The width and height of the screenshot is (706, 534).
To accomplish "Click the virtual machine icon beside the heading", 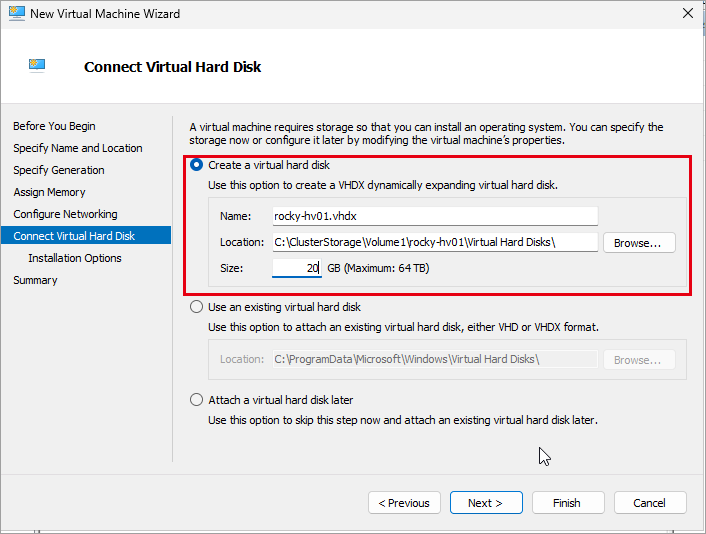I will click(x=37, y=66).
